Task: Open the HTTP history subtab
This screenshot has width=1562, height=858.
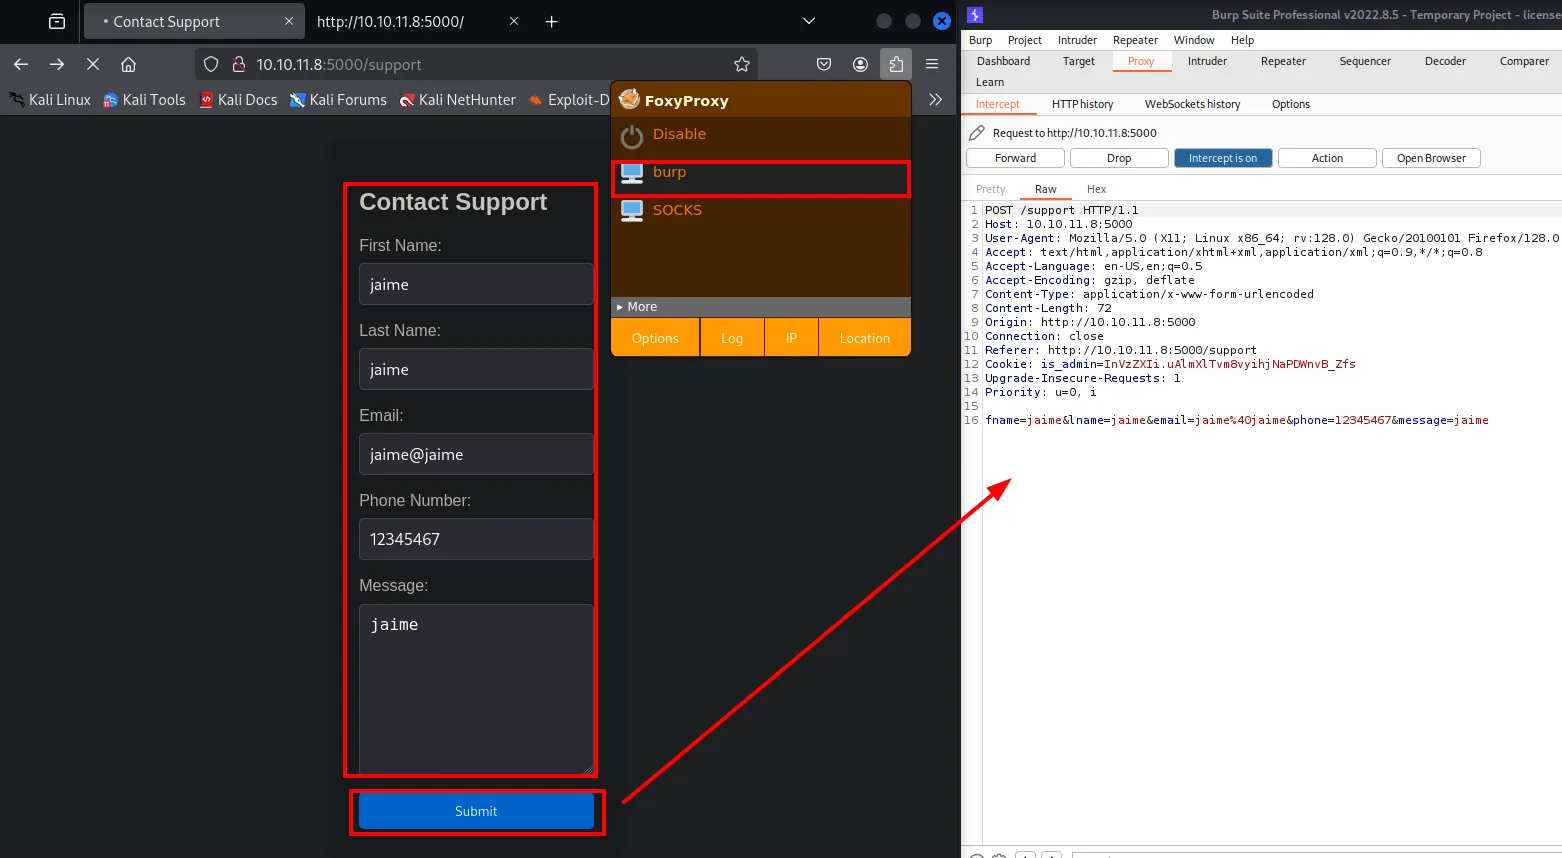Action: click(1082, 104)
